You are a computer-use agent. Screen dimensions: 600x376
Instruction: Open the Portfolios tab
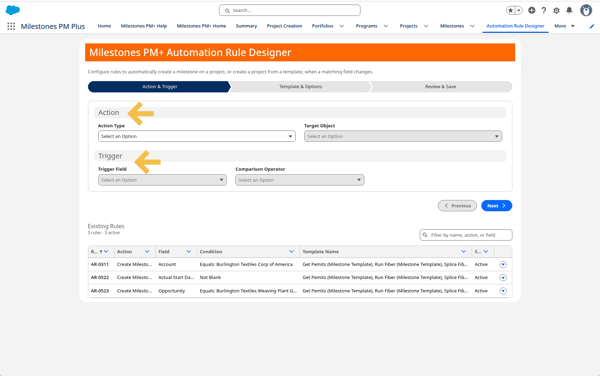point(323,26)
